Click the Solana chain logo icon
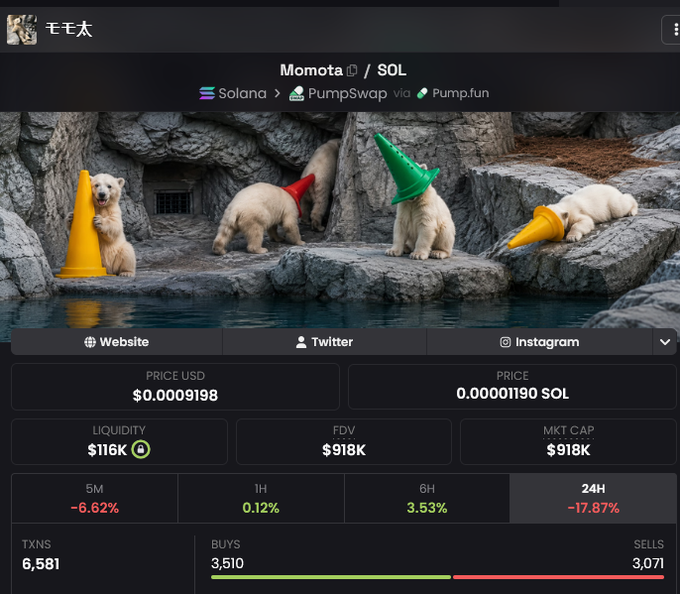Screen dimensions: 680x594 click(207, 93)
